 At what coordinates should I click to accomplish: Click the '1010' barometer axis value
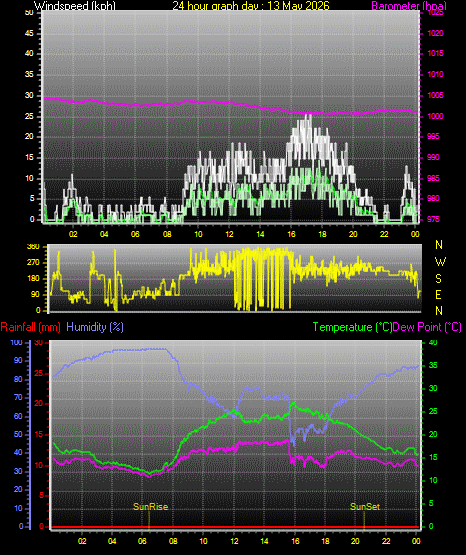(436, 74)
